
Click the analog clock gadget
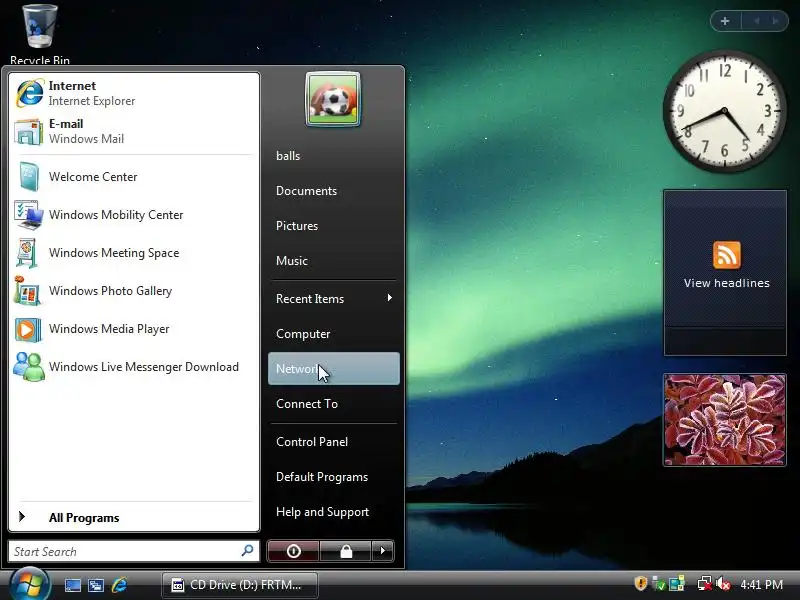point(724,111)
